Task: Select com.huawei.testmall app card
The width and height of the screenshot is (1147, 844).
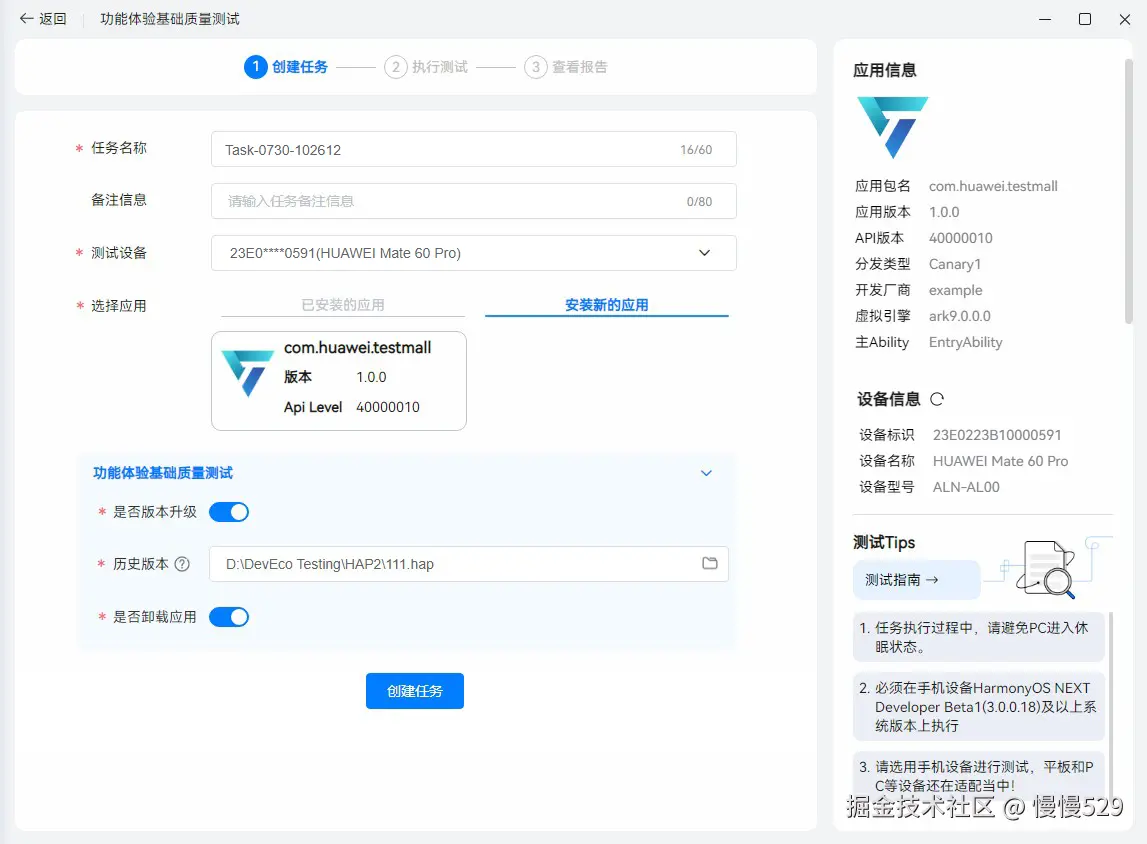Action: (339, 381)
